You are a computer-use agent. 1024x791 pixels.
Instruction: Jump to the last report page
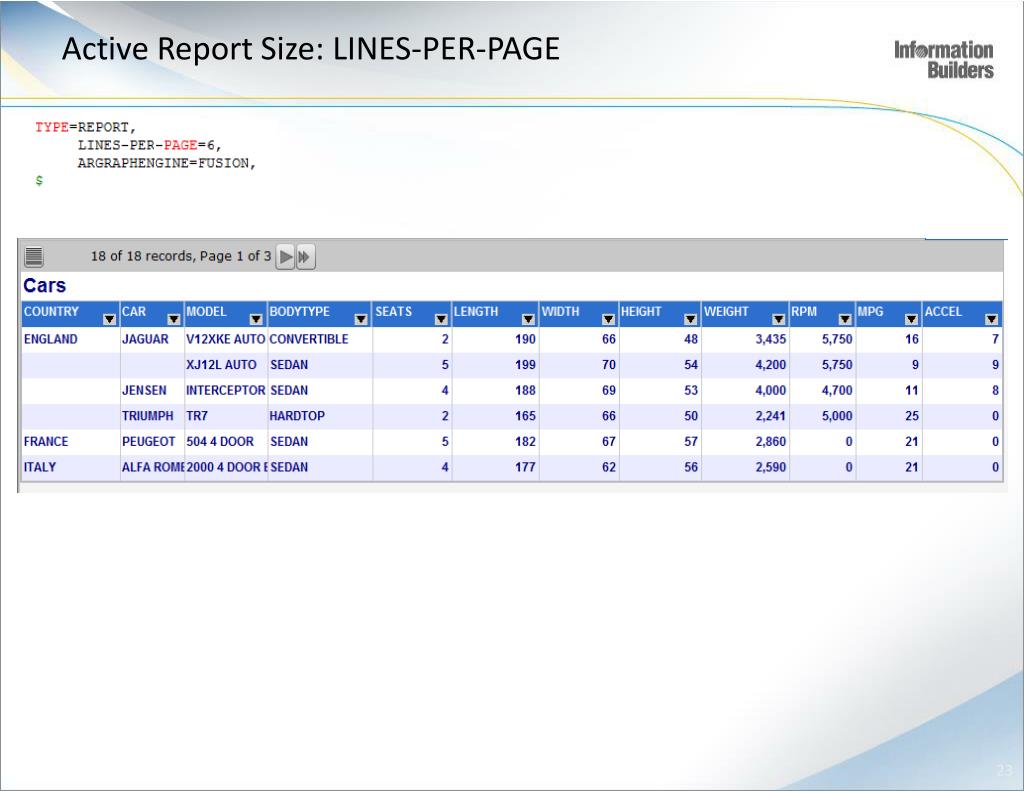click(305, 257)
